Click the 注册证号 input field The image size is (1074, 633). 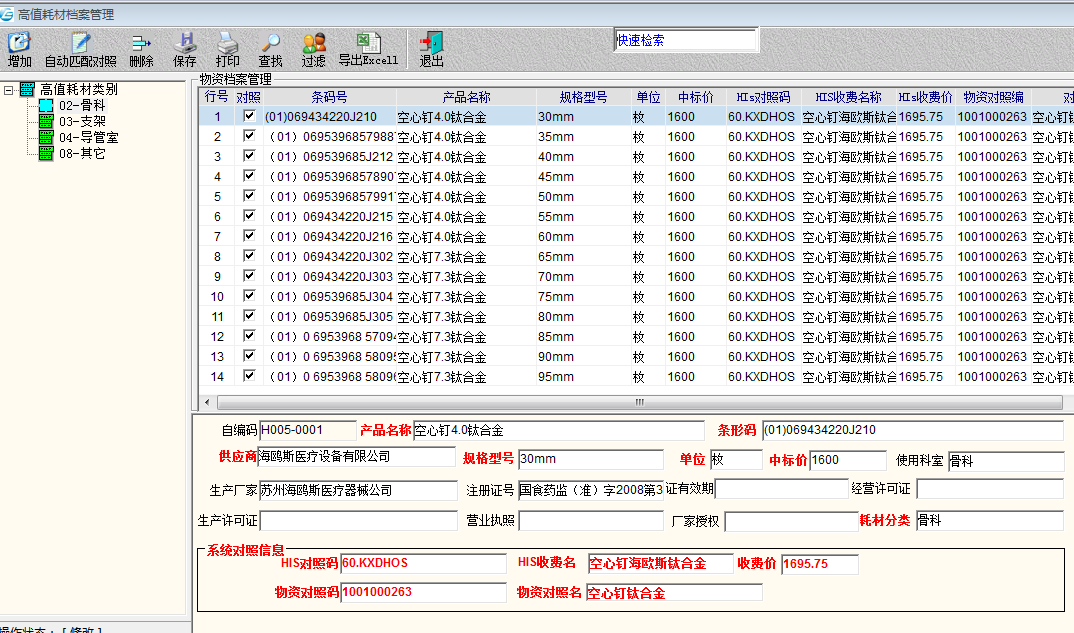click(591, 491)
